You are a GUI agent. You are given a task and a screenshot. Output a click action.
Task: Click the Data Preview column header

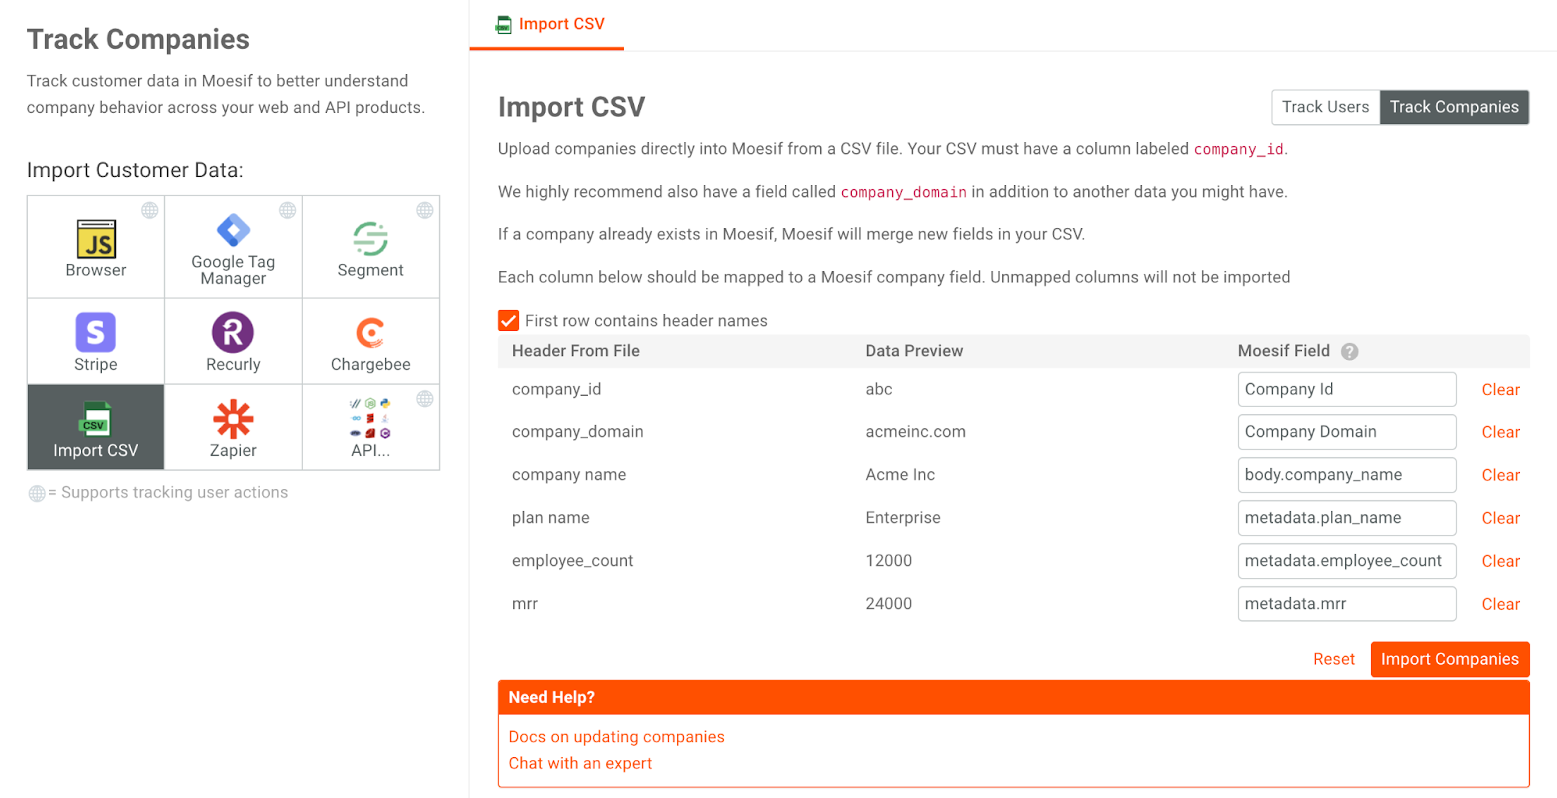coord(914,351)
